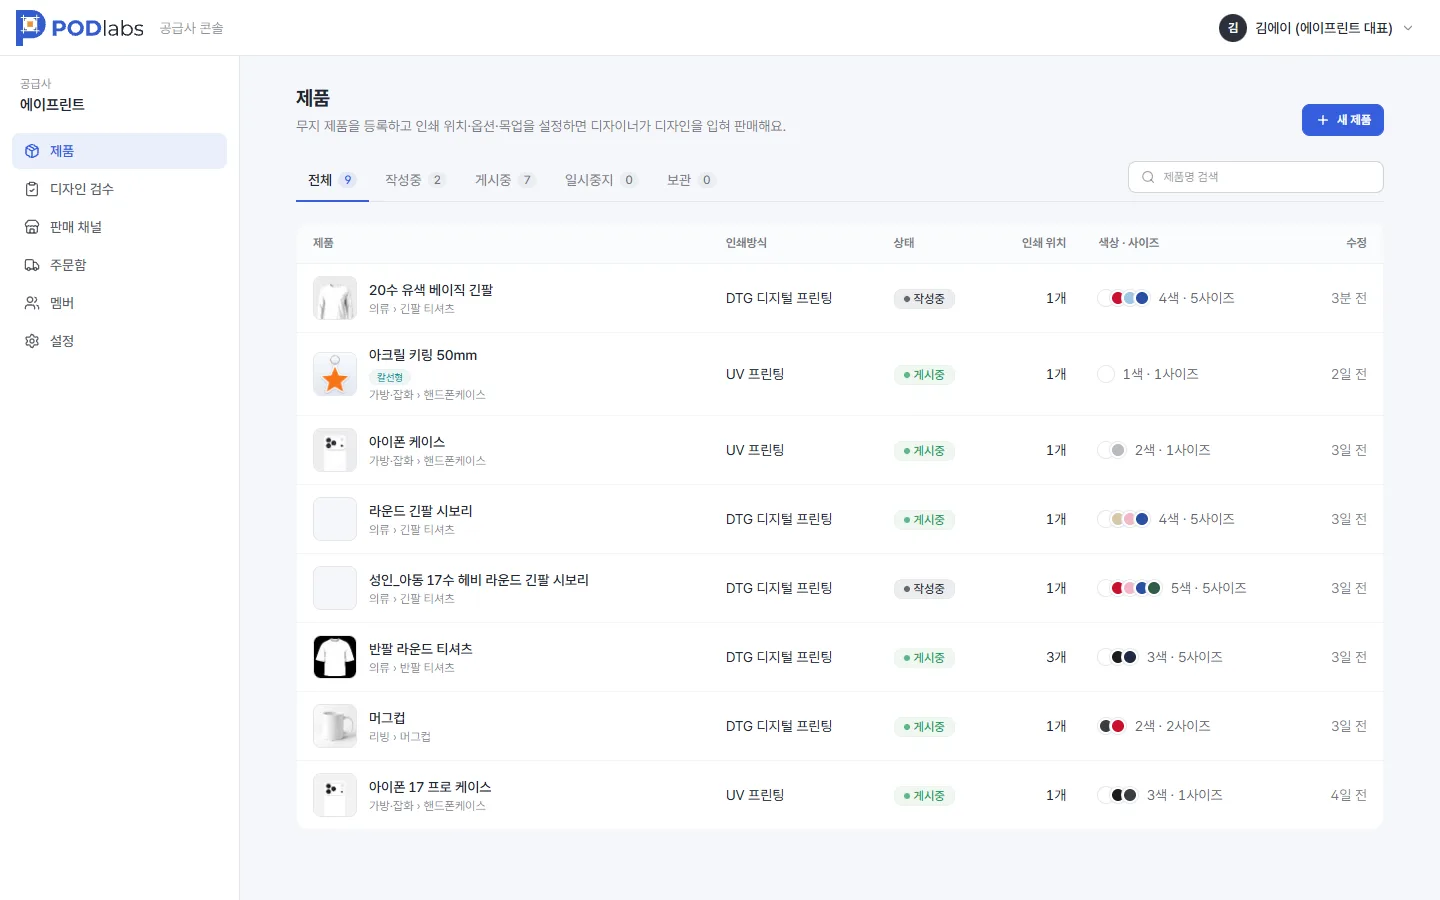Click the 멤버 people icon
The image size is (1440, 900).
[32, 303]
